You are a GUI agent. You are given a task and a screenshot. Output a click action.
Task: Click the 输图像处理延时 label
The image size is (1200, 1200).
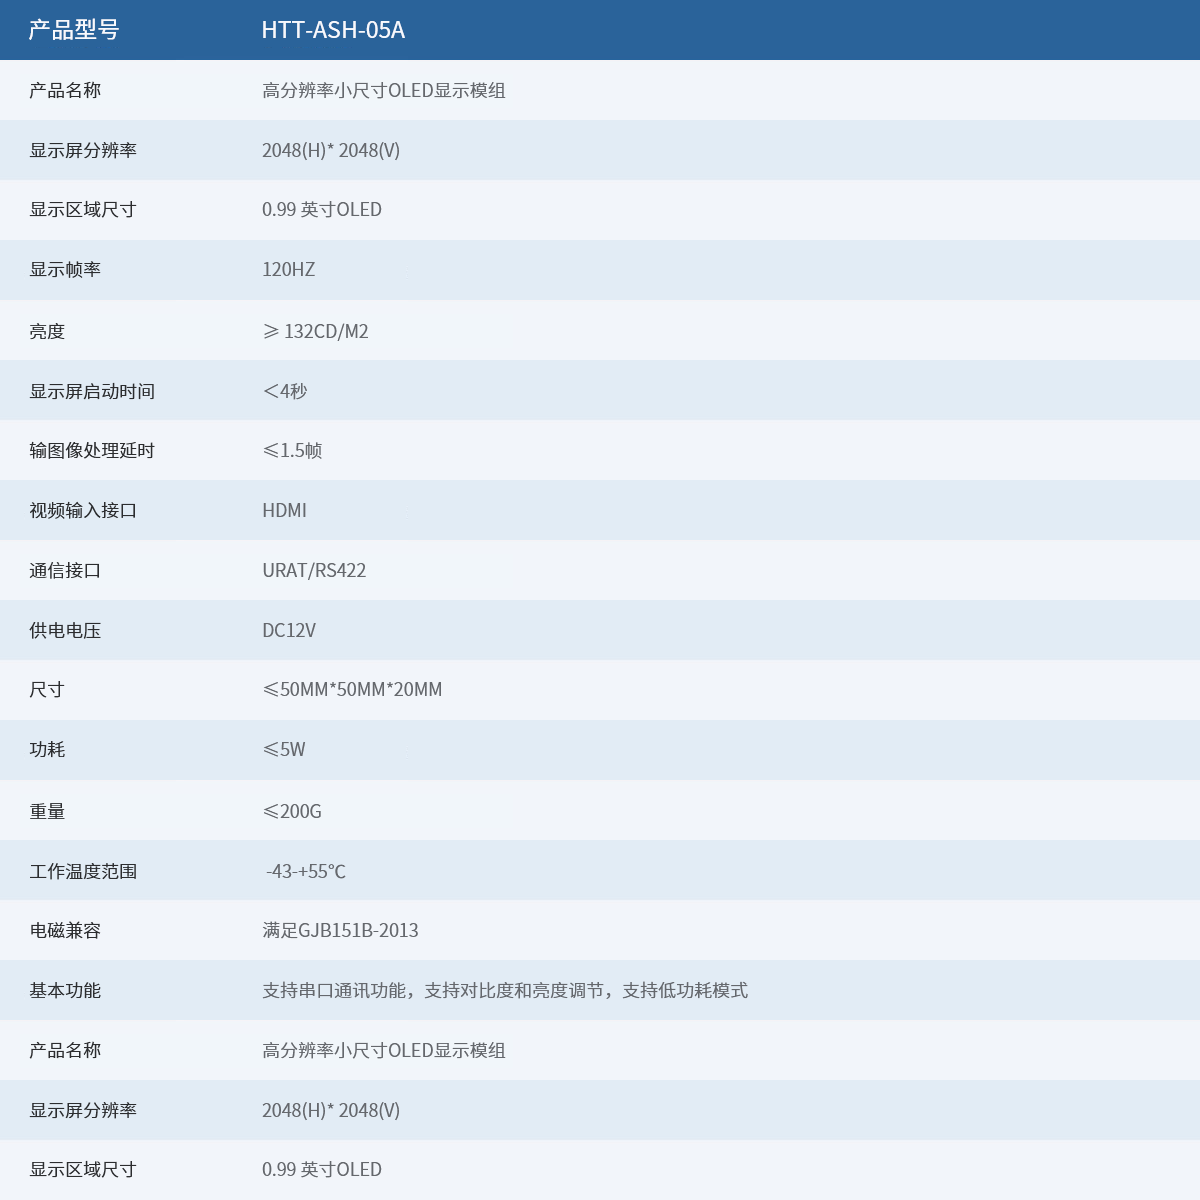click(92, 451)
